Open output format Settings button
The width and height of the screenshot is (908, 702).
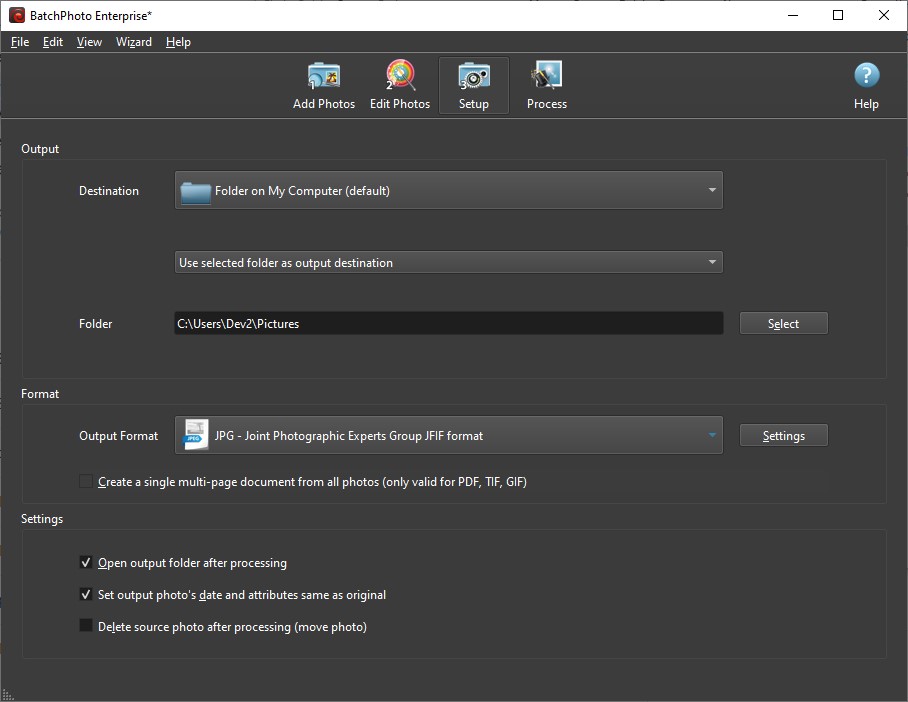point(783,436)
